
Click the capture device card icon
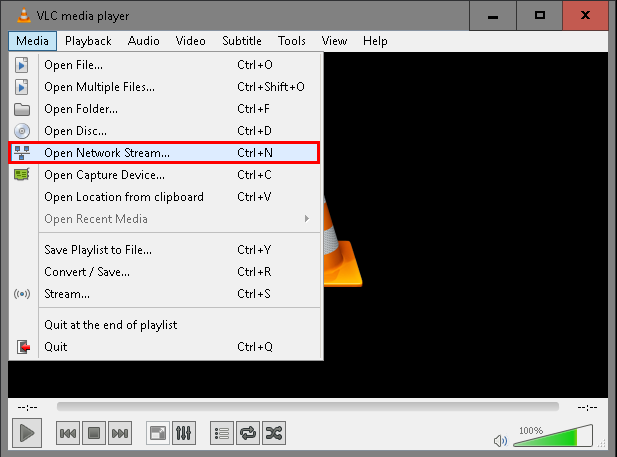(22, 174)
